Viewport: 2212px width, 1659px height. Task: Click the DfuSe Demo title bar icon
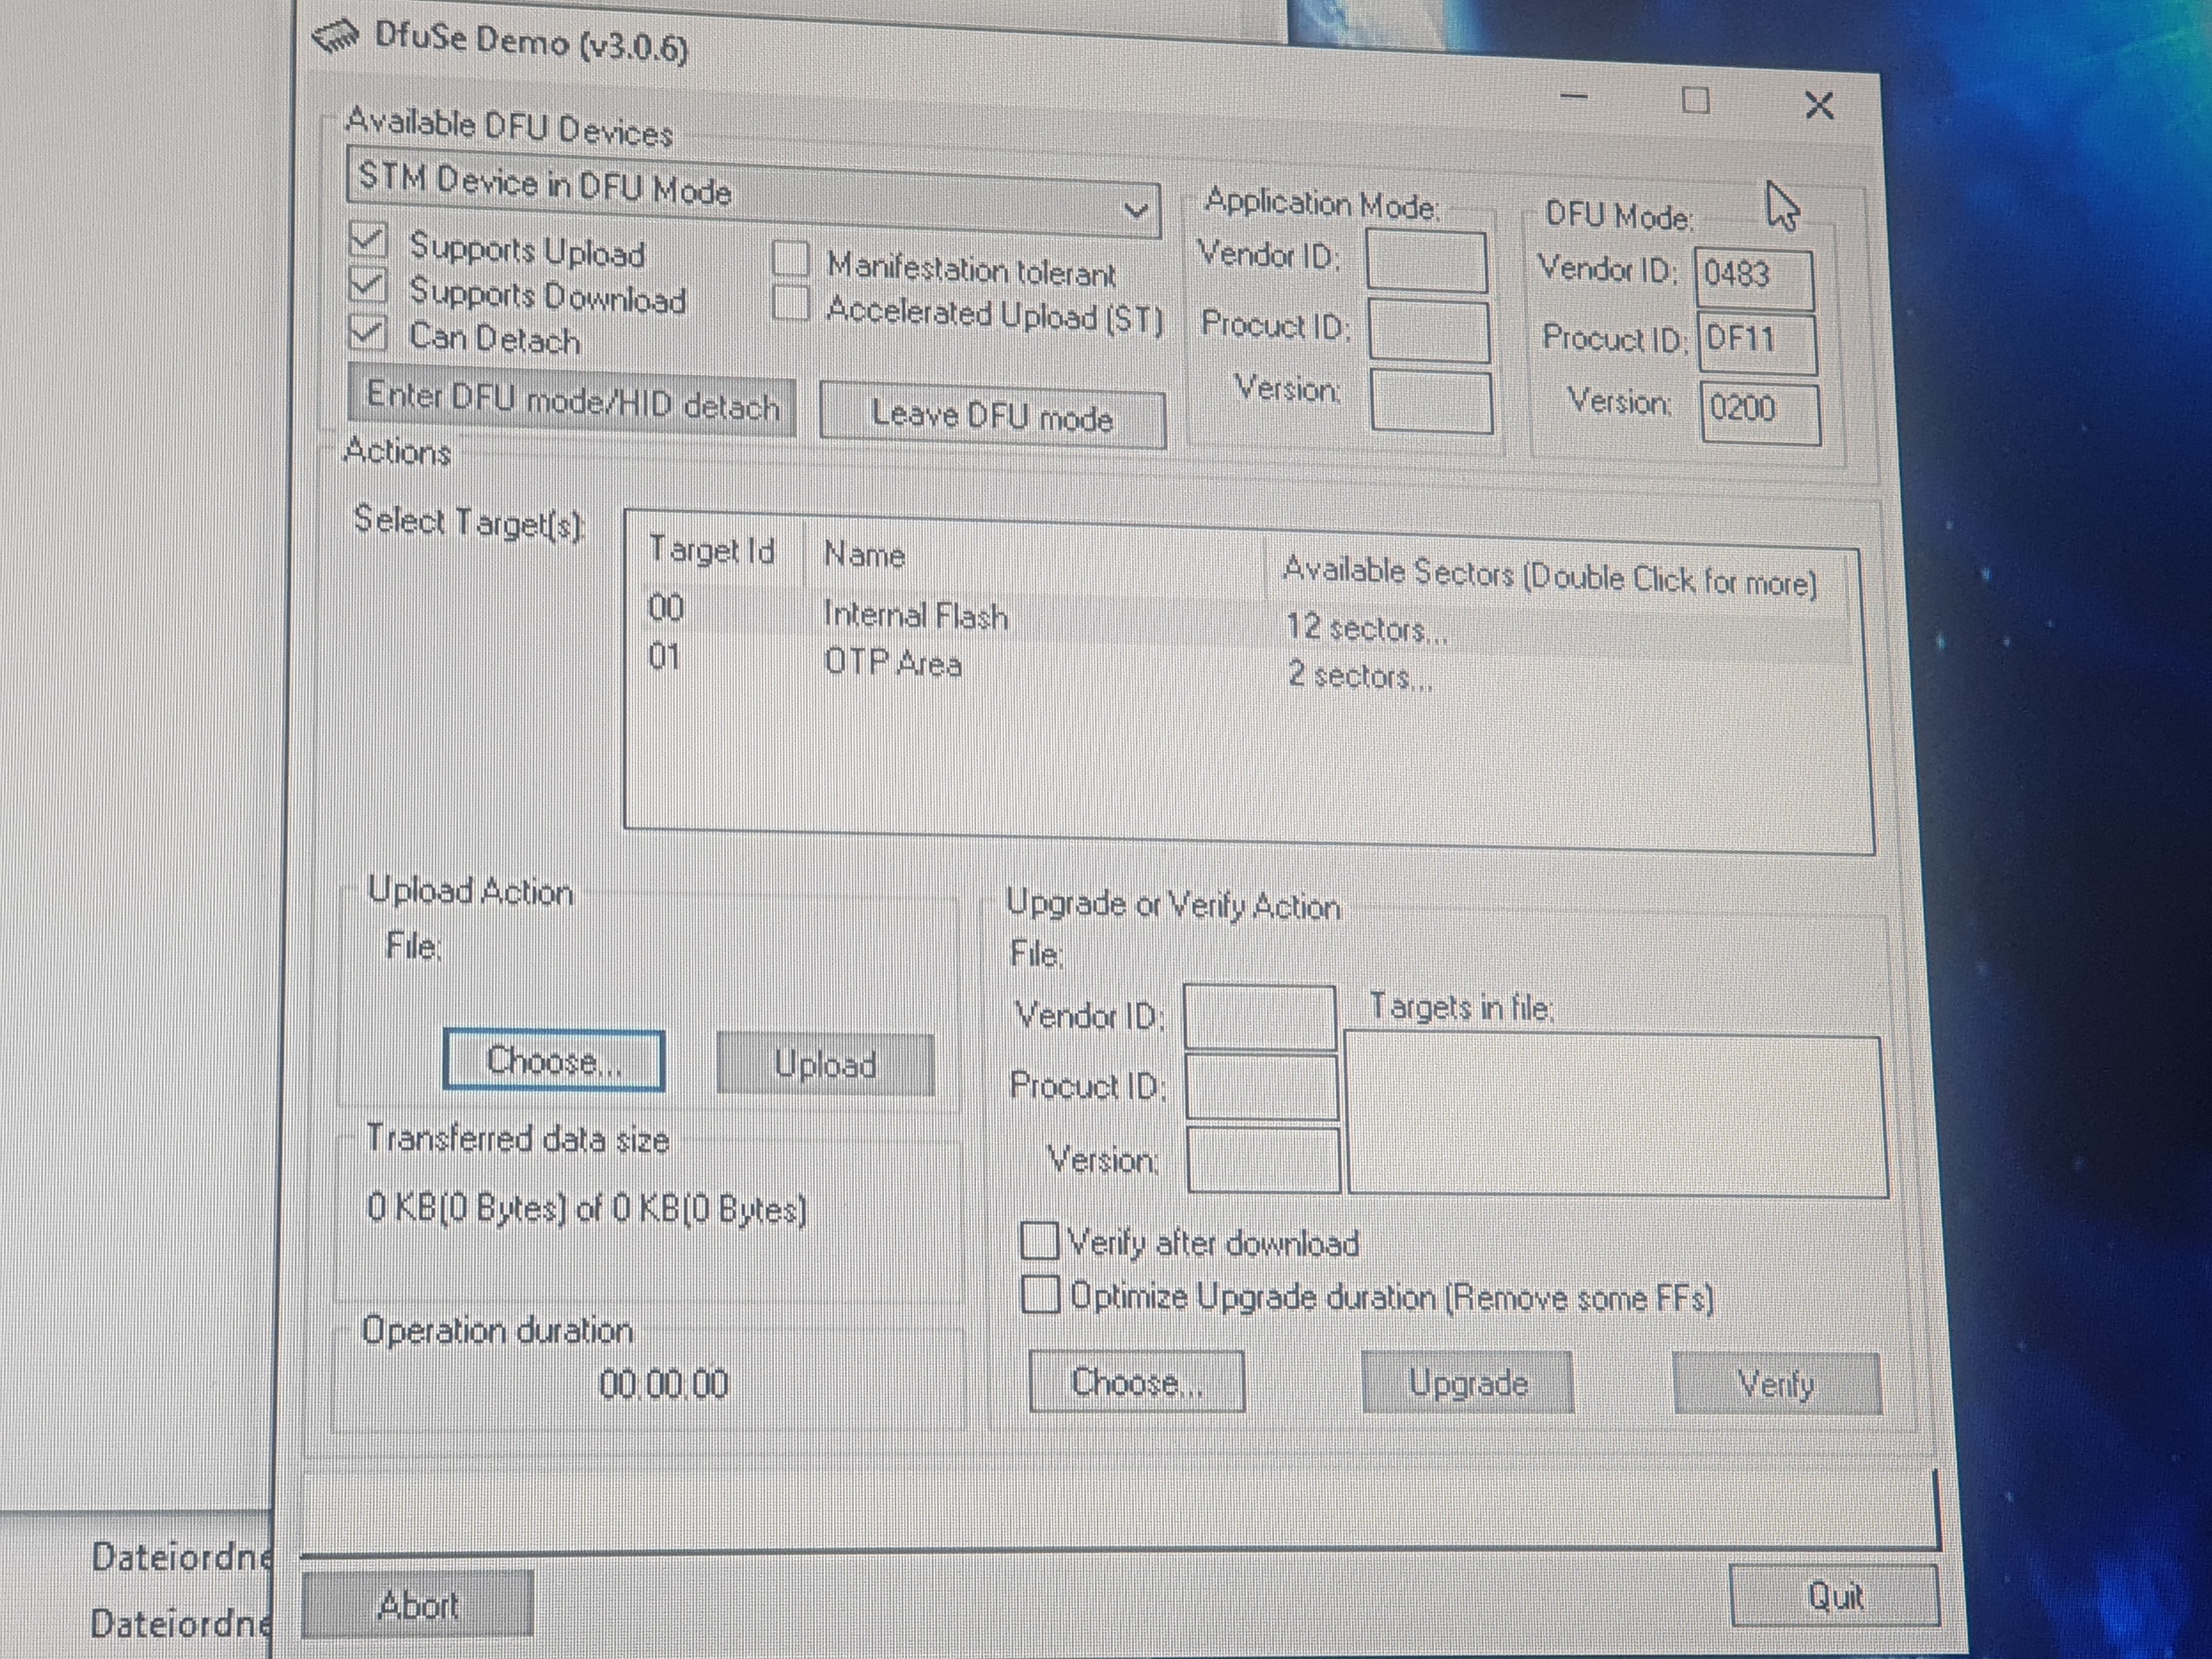click(x=336, y=35)
